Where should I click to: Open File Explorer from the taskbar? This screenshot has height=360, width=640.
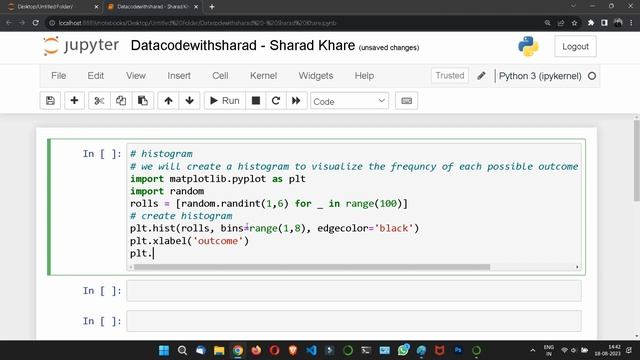tap(219, 350)
